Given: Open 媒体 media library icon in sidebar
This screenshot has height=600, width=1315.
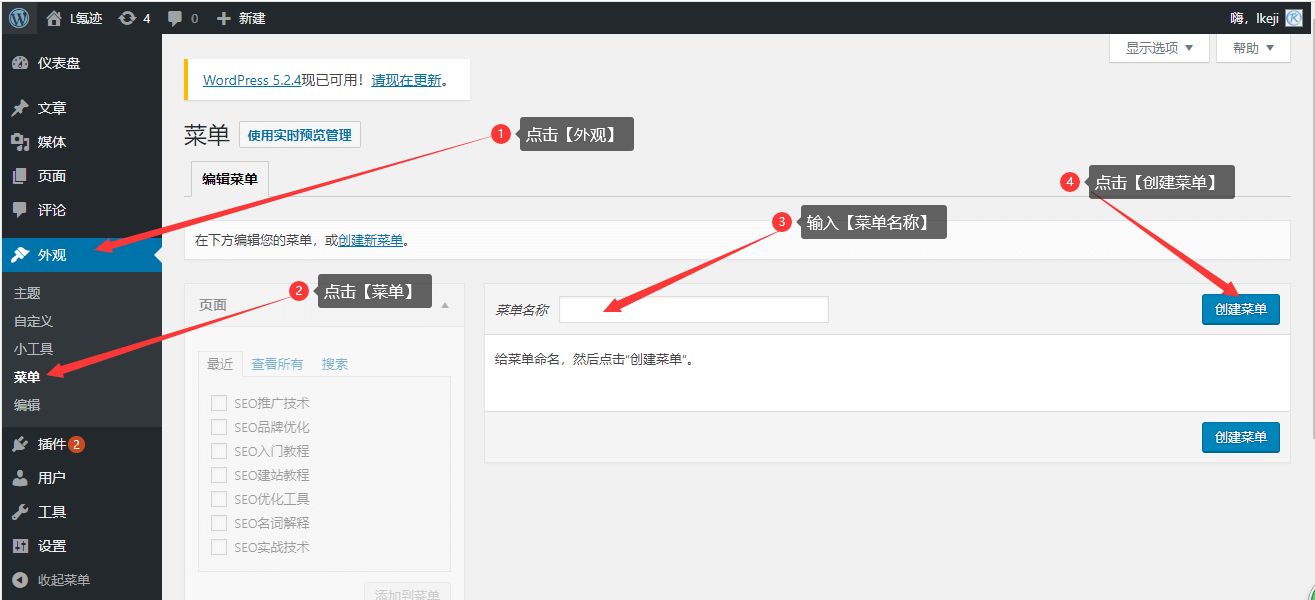Looking at the screenshot, I should click(x=20, y=142).
